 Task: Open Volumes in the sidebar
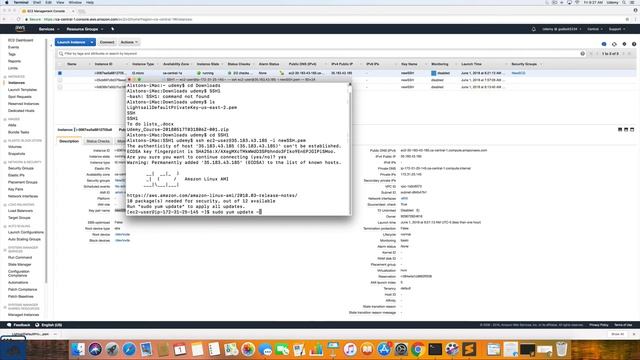click(x=15, y=147)
